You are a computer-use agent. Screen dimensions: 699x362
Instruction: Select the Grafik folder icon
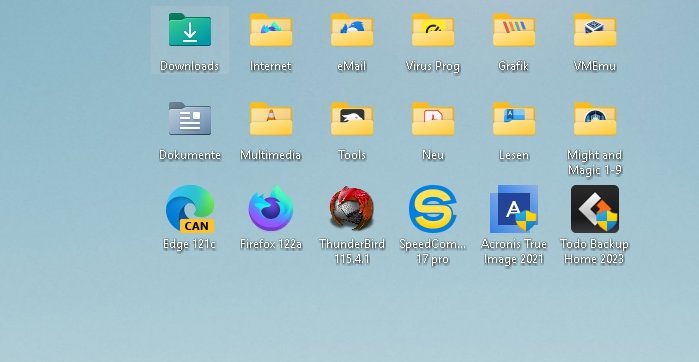514,29
